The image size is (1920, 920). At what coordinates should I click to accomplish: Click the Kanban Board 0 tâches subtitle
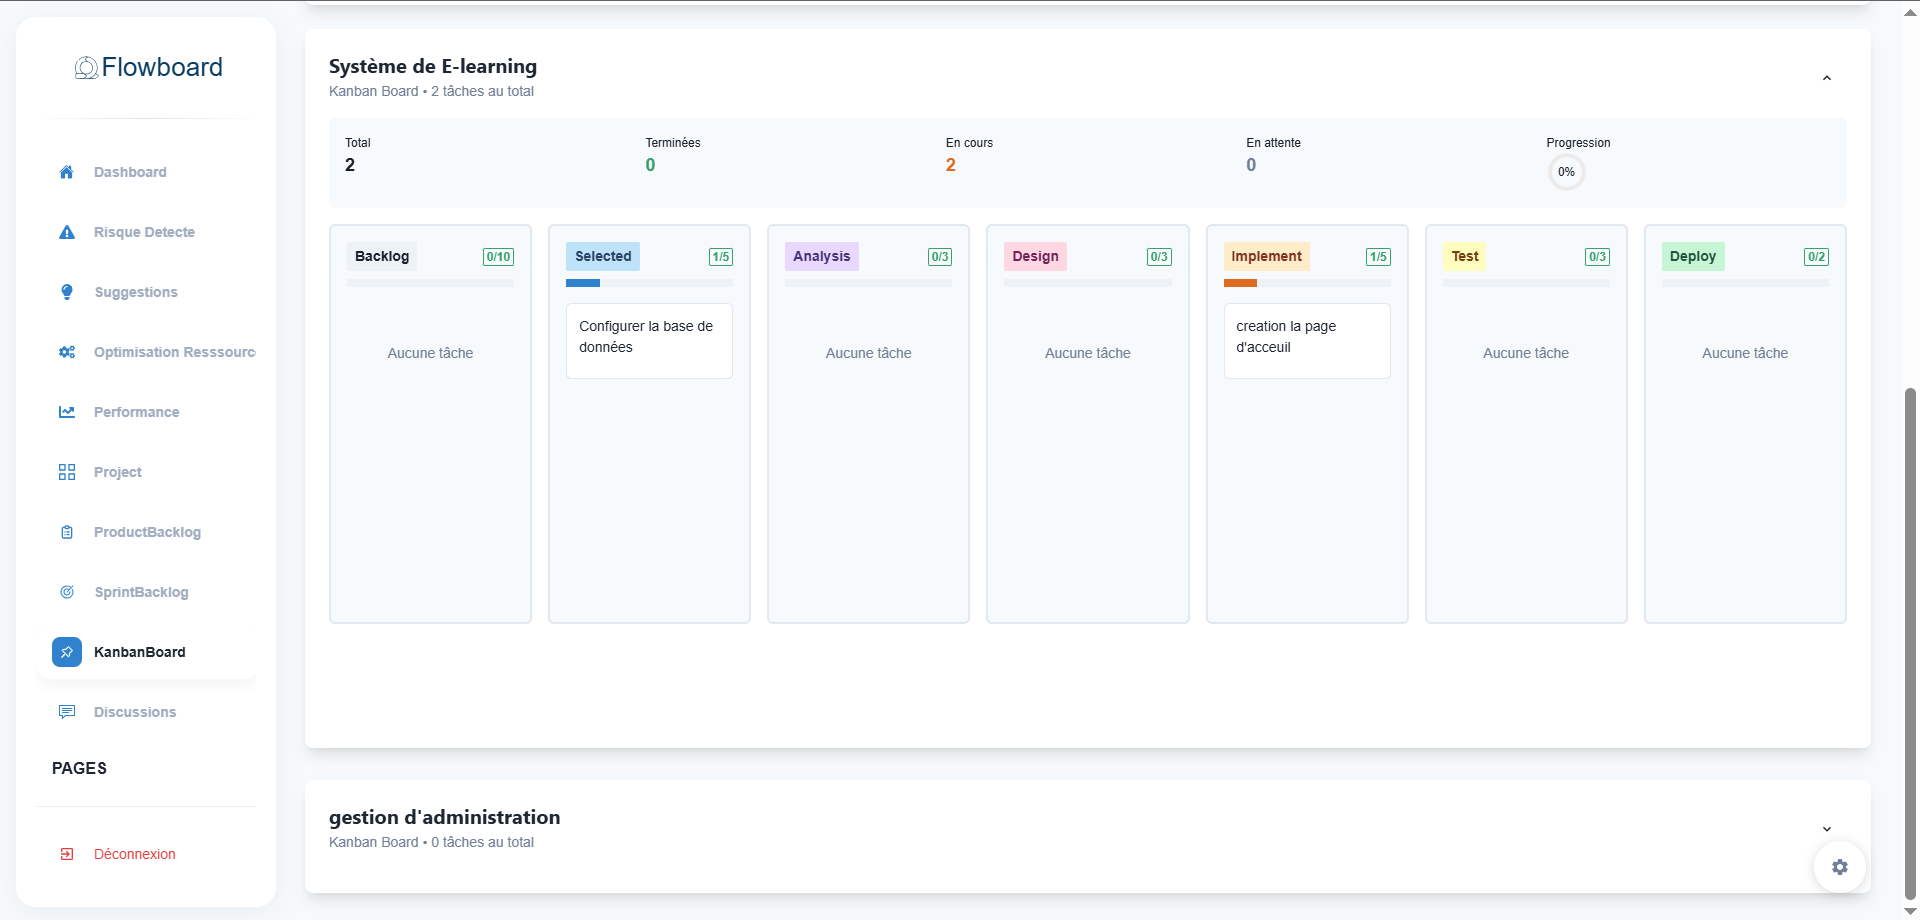click(x=431, y=842)
